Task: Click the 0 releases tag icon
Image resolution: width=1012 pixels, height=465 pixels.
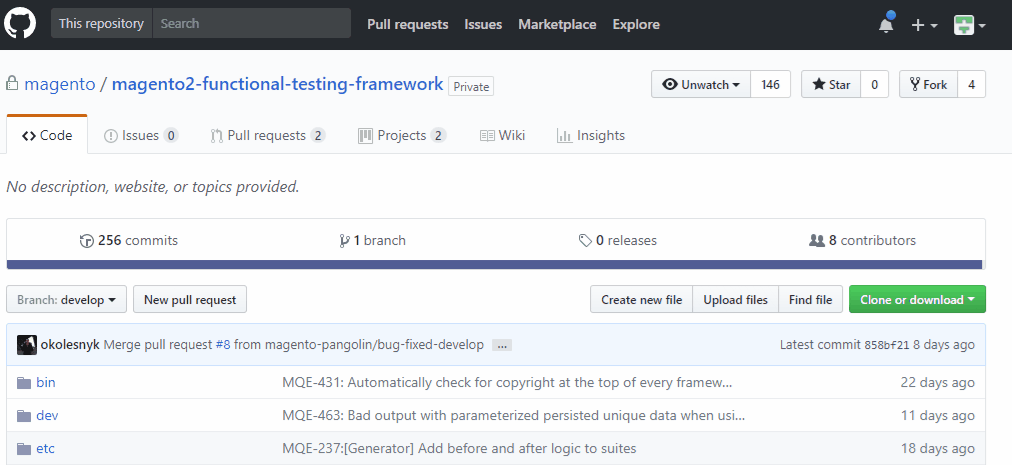Action: coord(585,240)
